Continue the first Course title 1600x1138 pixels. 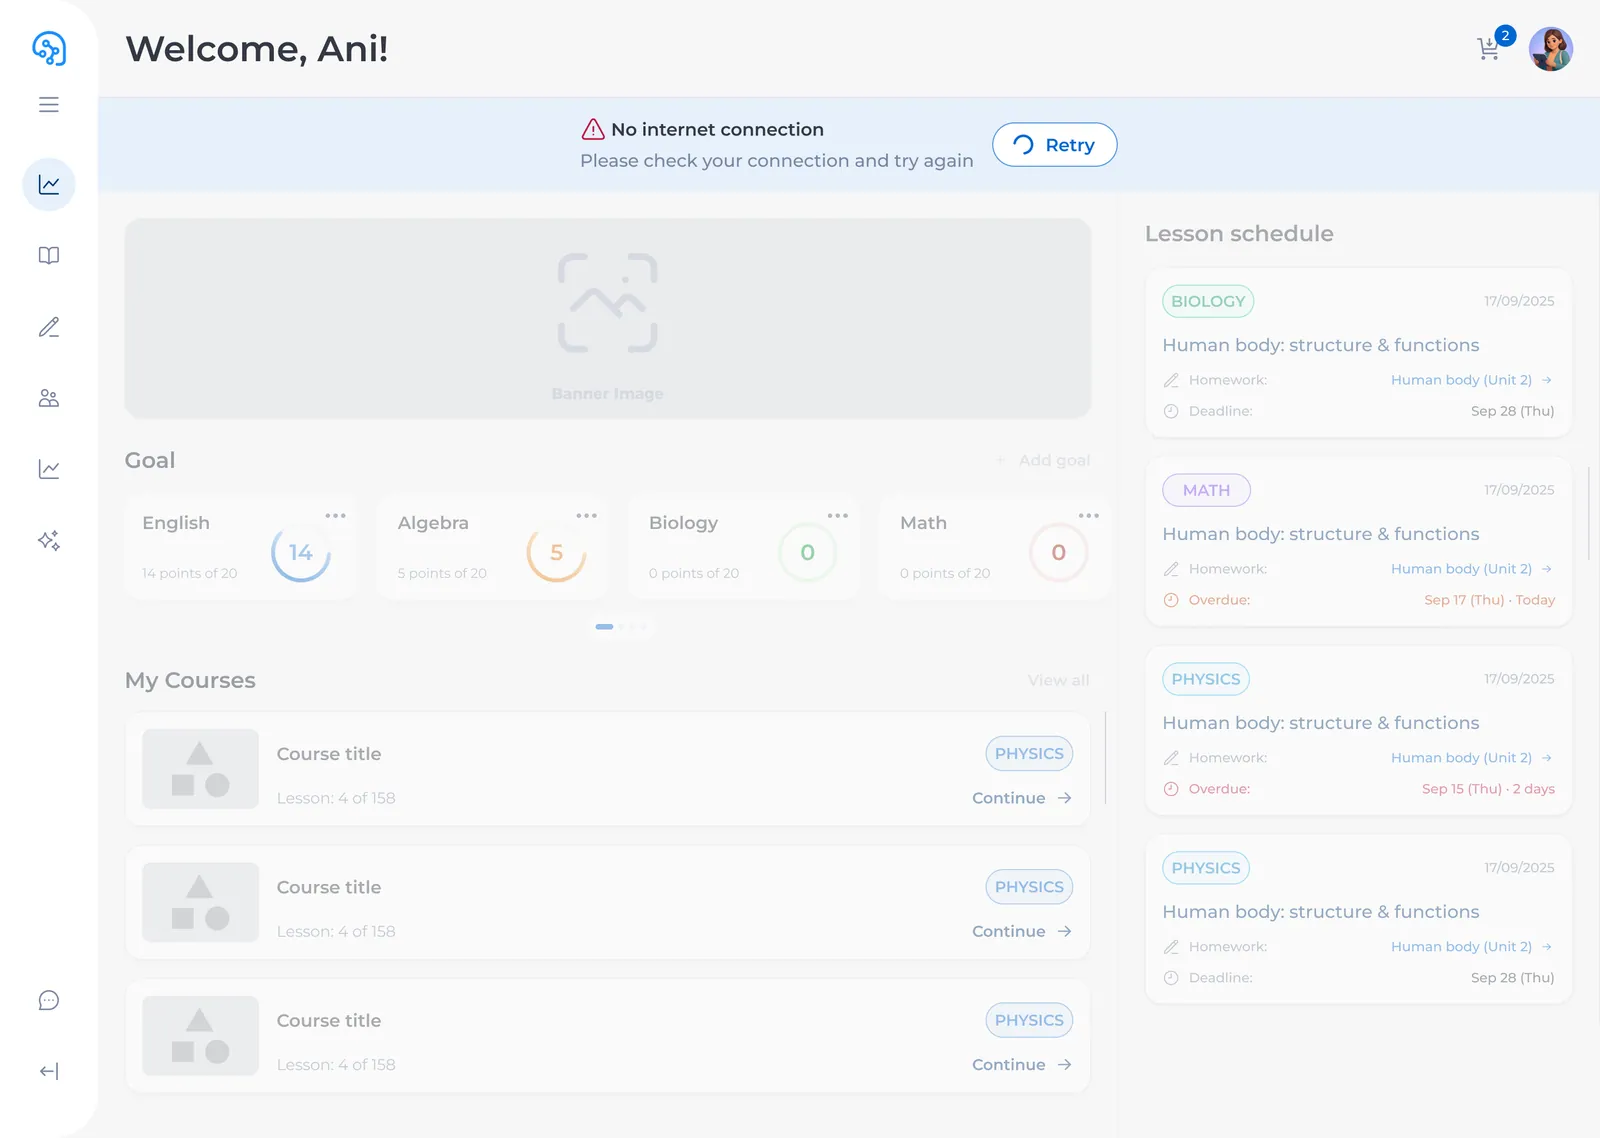(x=1022, y=798)
